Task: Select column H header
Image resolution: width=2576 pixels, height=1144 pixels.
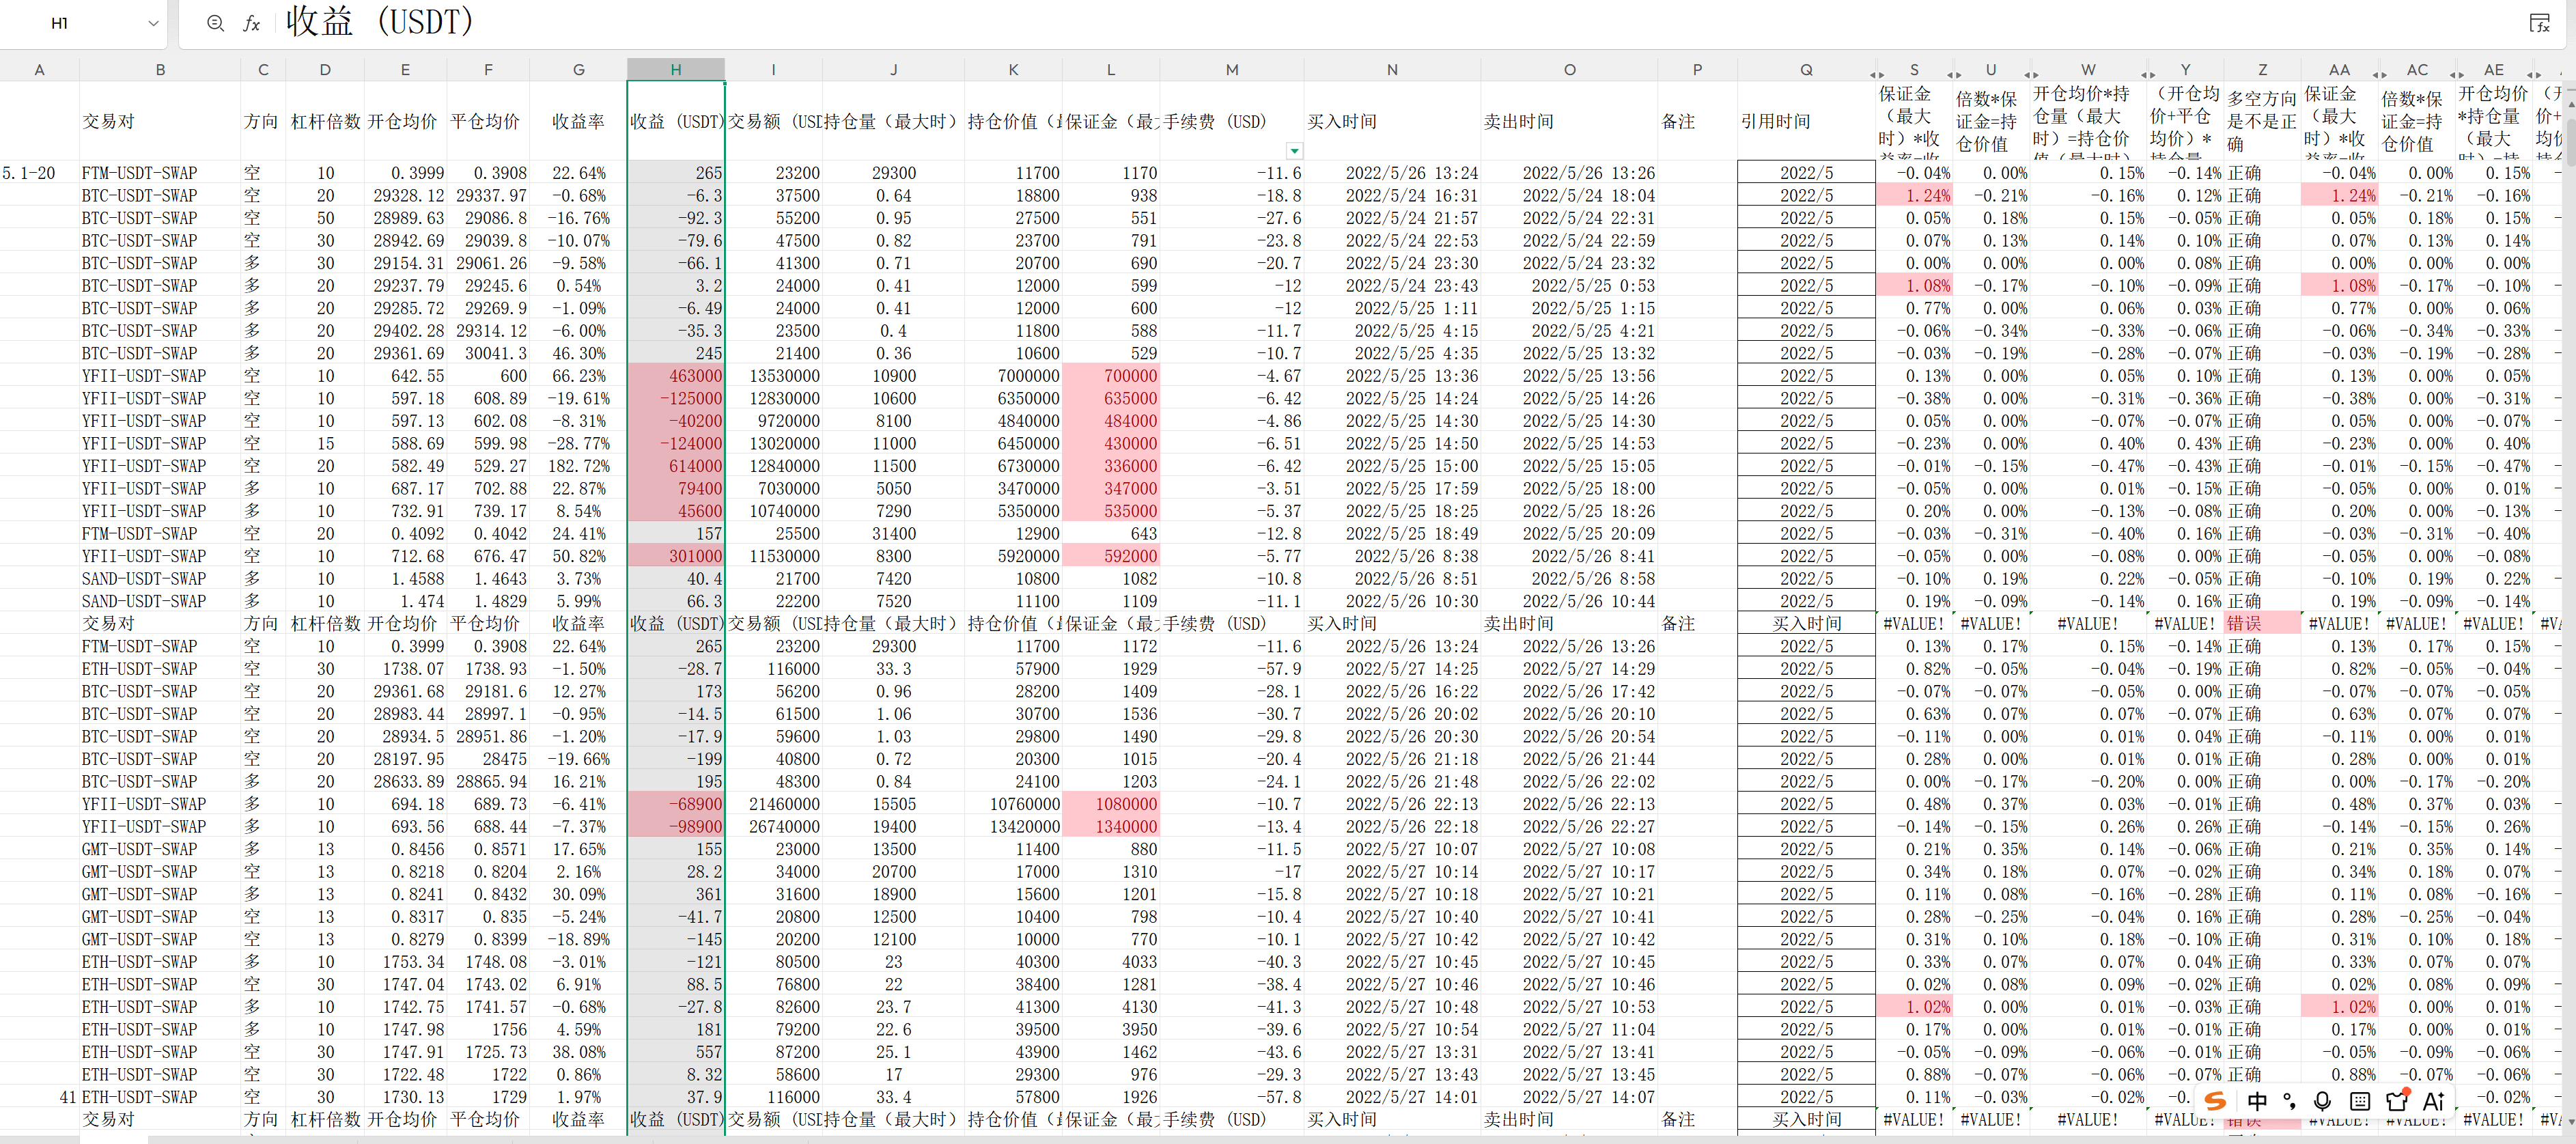Action: [x=675, y=69]
